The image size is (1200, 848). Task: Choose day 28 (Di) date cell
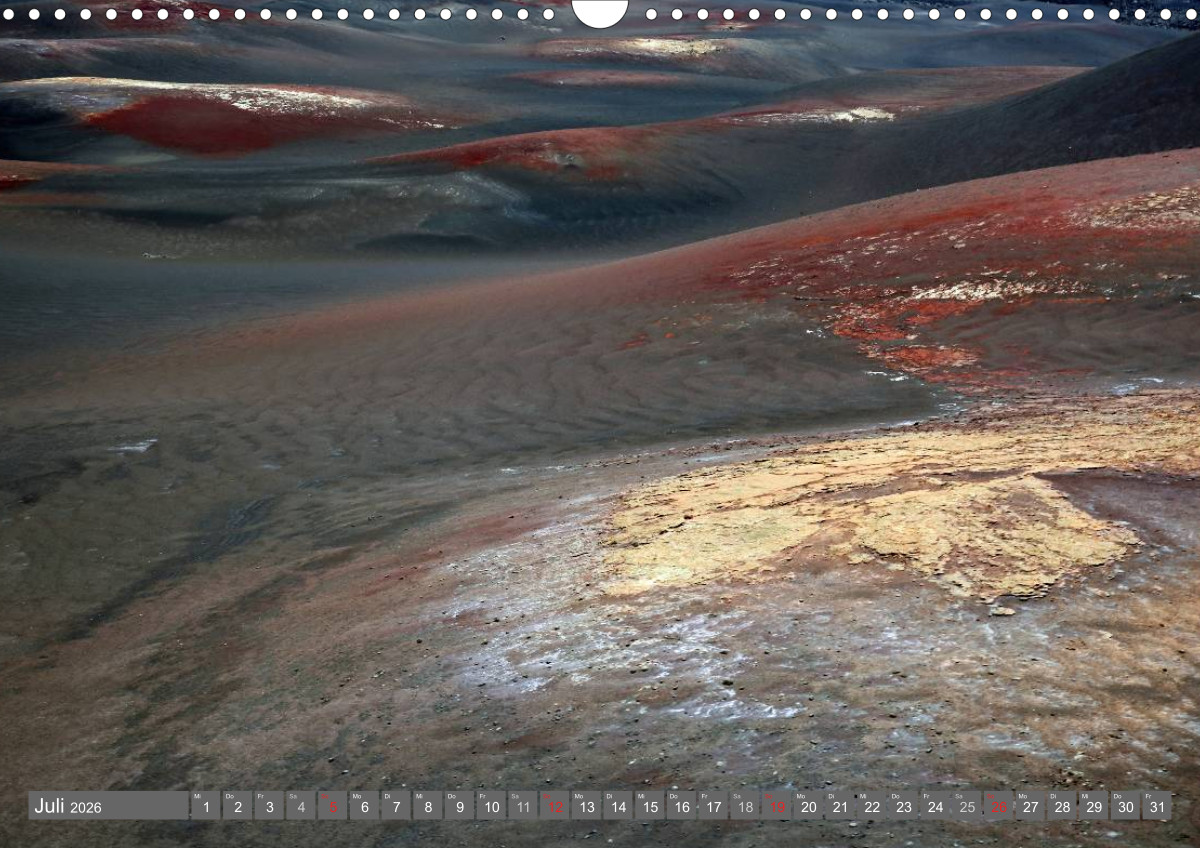pos(1062,806)
